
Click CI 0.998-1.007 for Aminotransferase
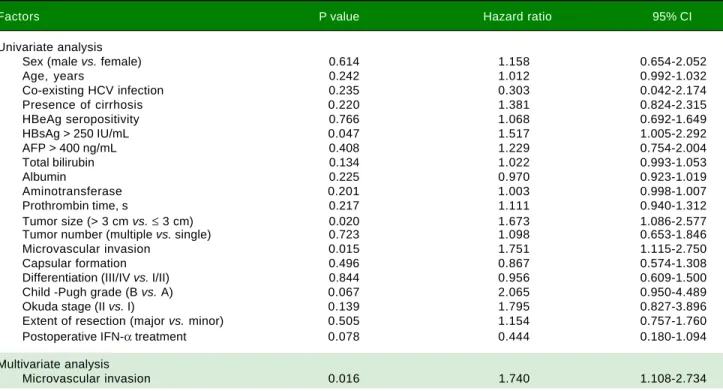(673, 191)
